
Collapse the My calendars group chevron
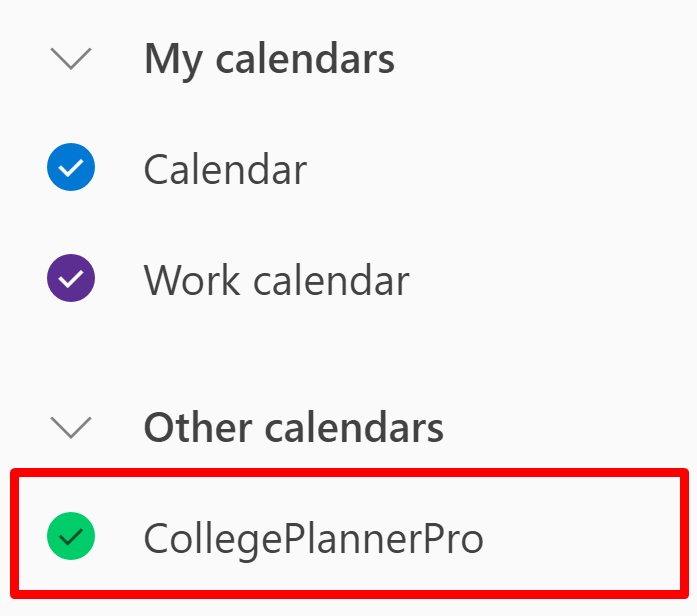71,59
